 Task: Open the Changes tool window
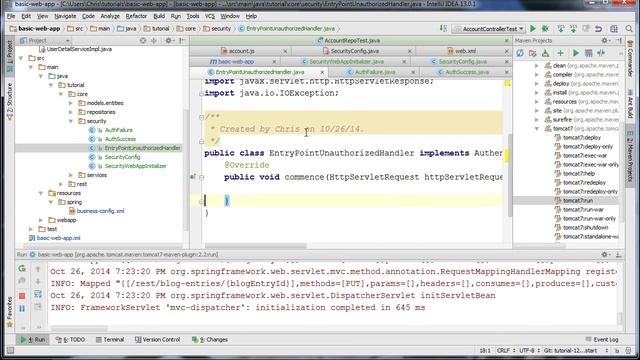pos(210,340)
